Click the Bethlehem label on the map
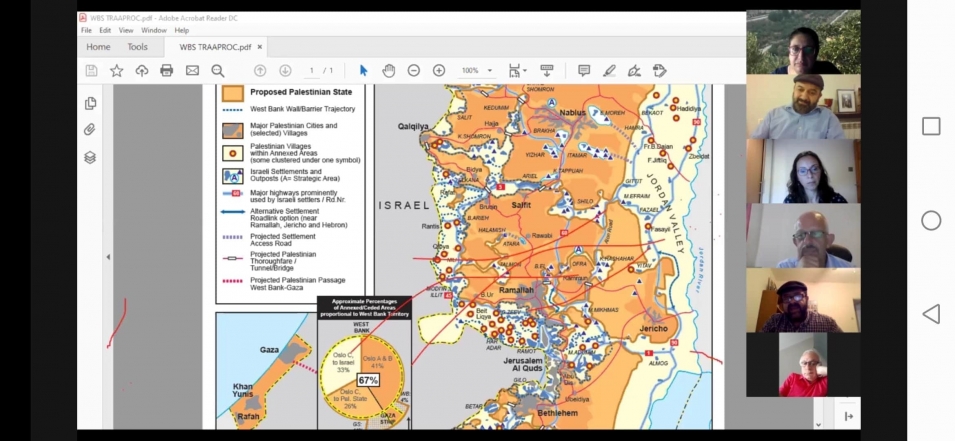Image resolution: width=955 pixels, height=441 pixels. point(557,413)
